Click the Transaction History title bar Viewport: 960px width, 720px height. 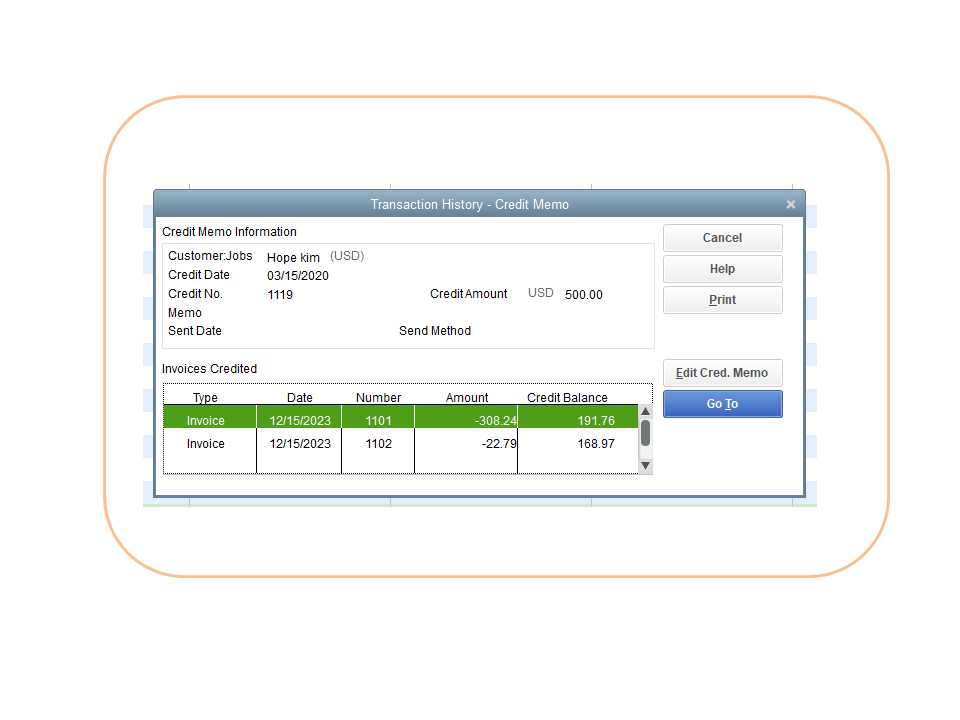tap(470, 204)
